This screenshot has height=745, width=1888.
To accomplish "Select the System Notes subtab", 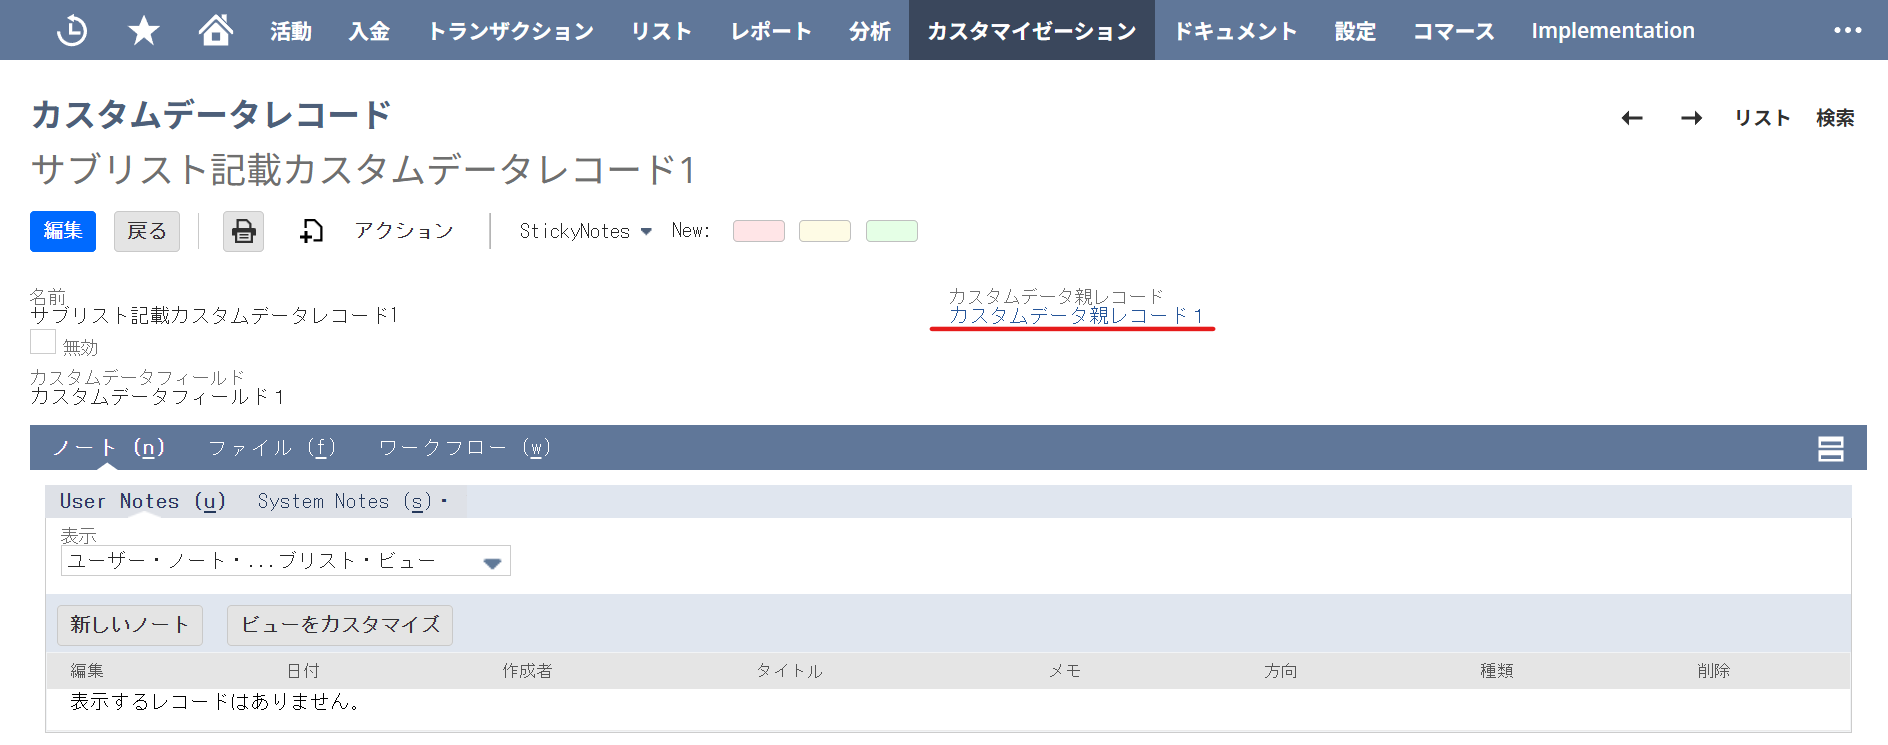I will click(345, 501).
